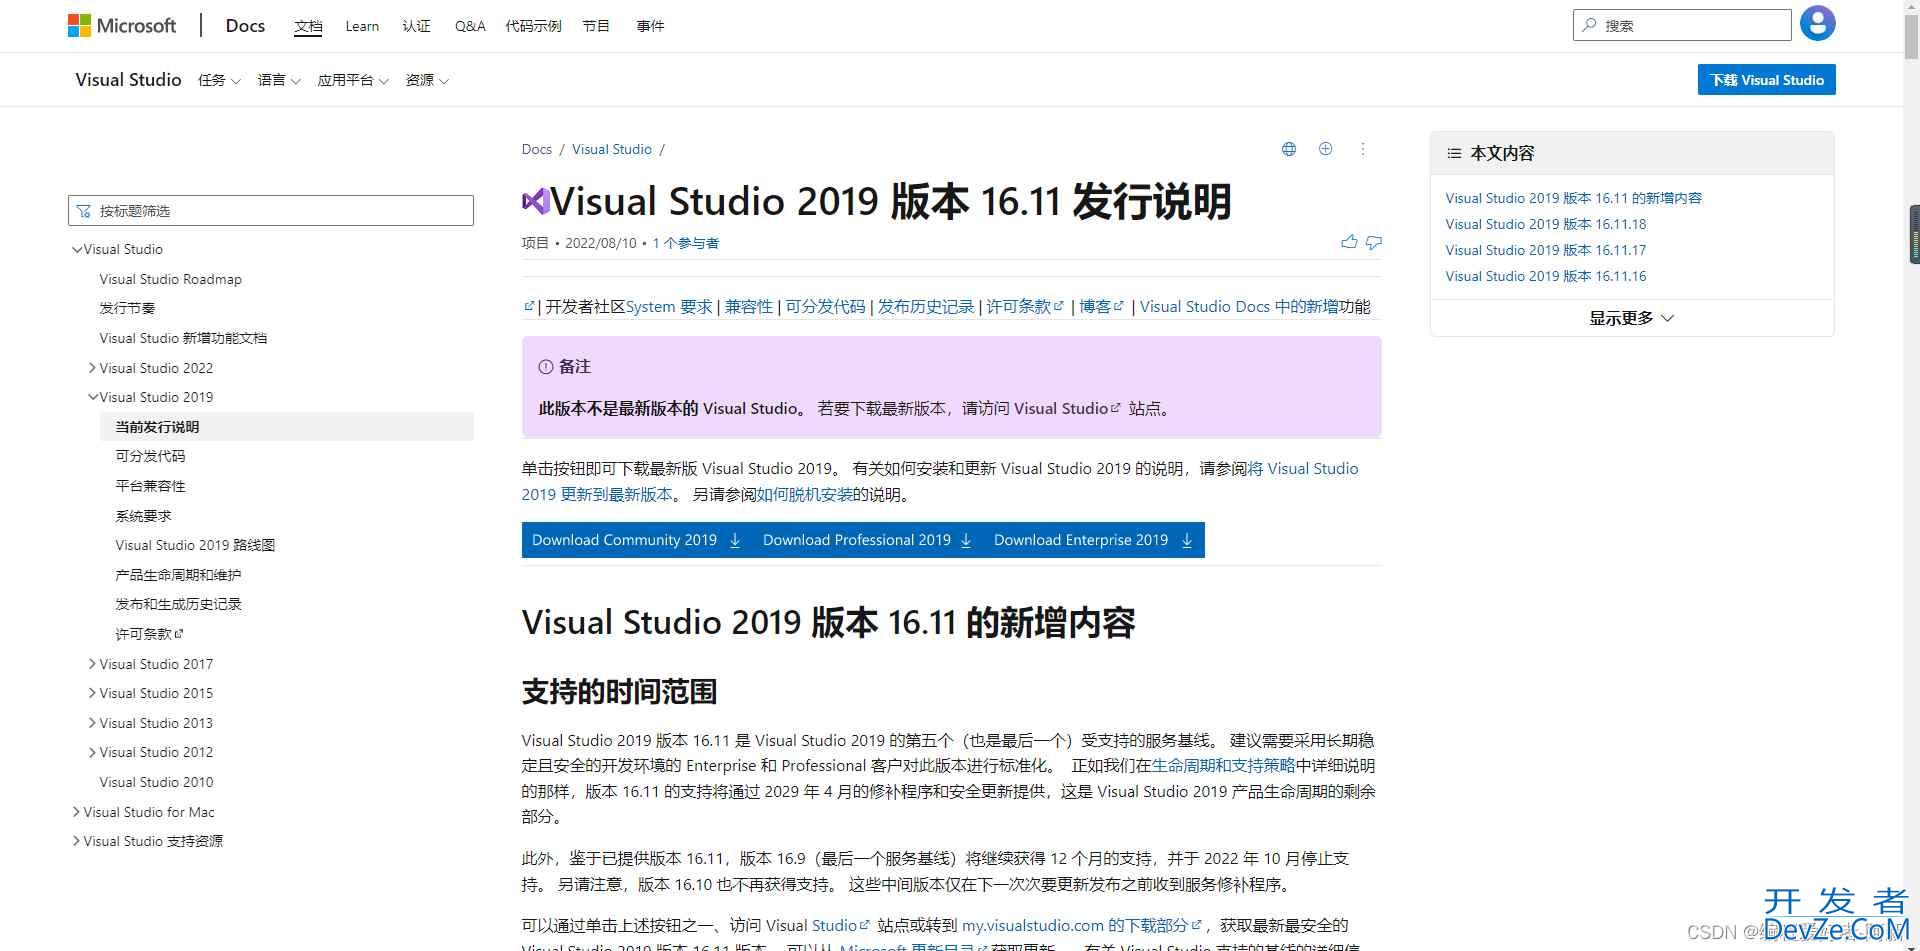The image size is (1920, 951).
Task: Select 发行节奏 in the tree
Action: pyautogui.click(x=127, y=308)
